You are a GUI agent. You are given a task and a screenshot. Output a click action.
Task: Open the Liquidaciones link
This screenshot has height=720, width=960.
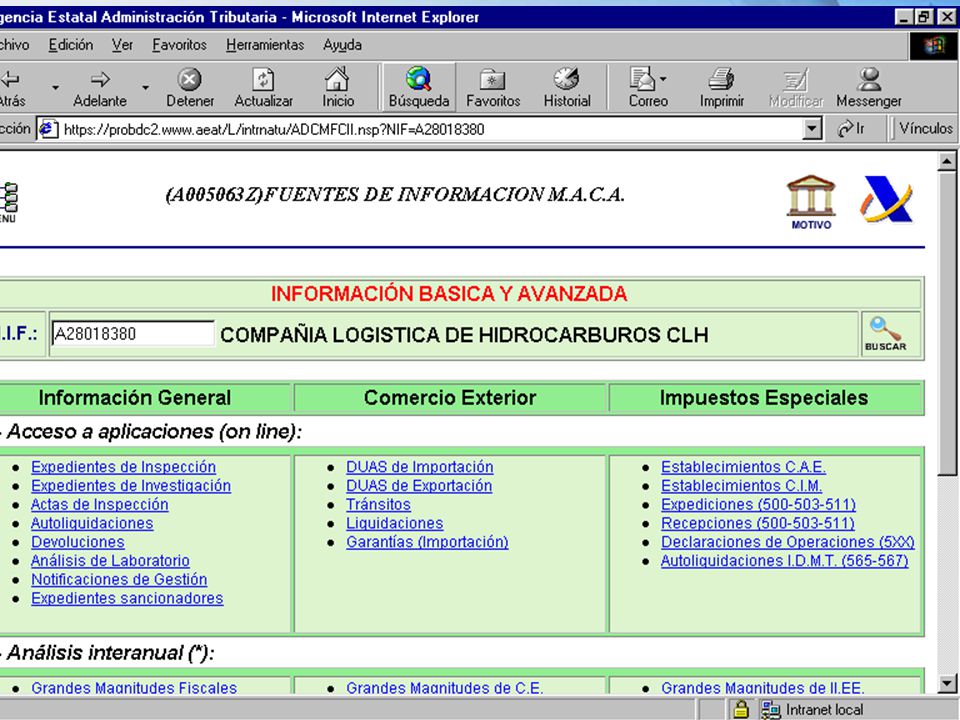pyautogui.click(x=394, y=523)
